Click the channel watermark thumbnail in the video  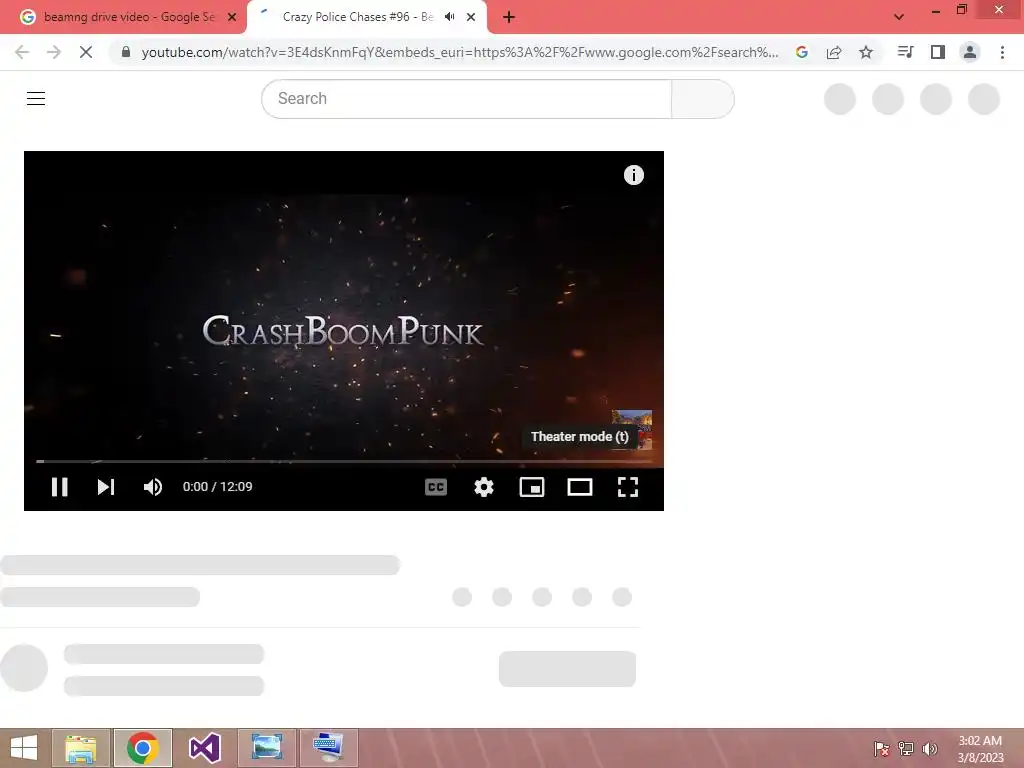click(632, 429)
